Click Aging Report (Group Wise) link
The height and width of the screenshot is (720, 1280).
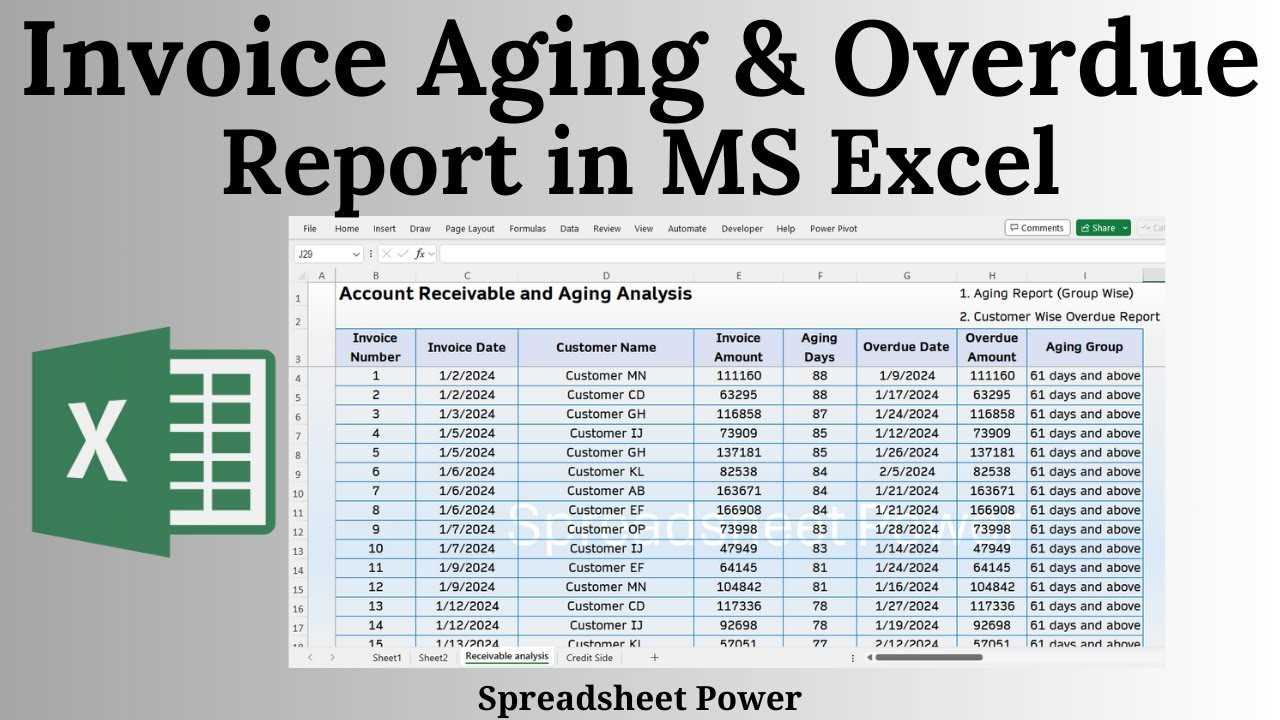point(1046,294)
